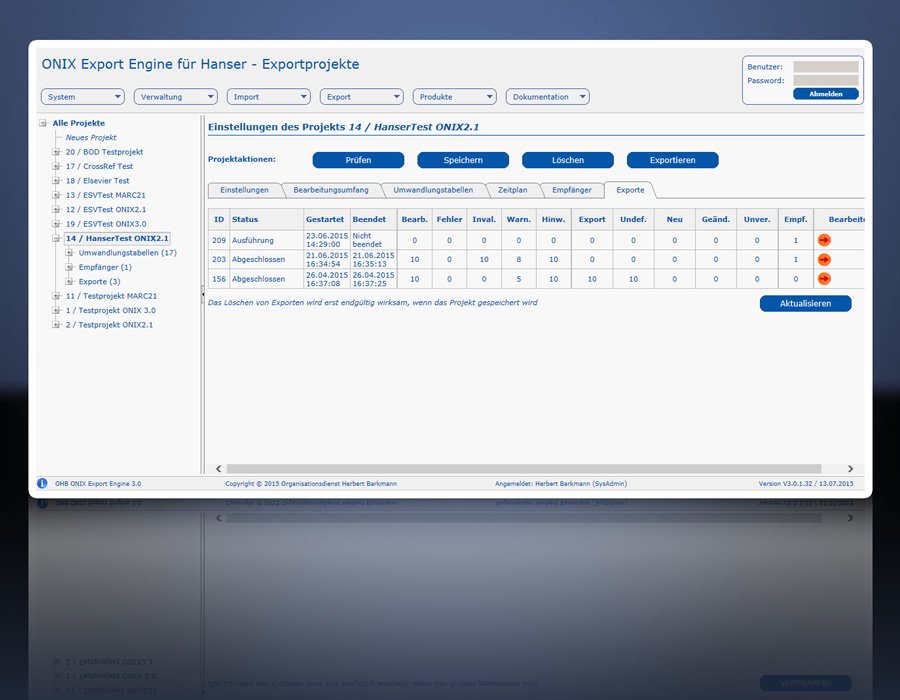The height and width of the screenshot is (700, 900).
Task: Click the info icon in status bar
Action: [x=42, y=483]
